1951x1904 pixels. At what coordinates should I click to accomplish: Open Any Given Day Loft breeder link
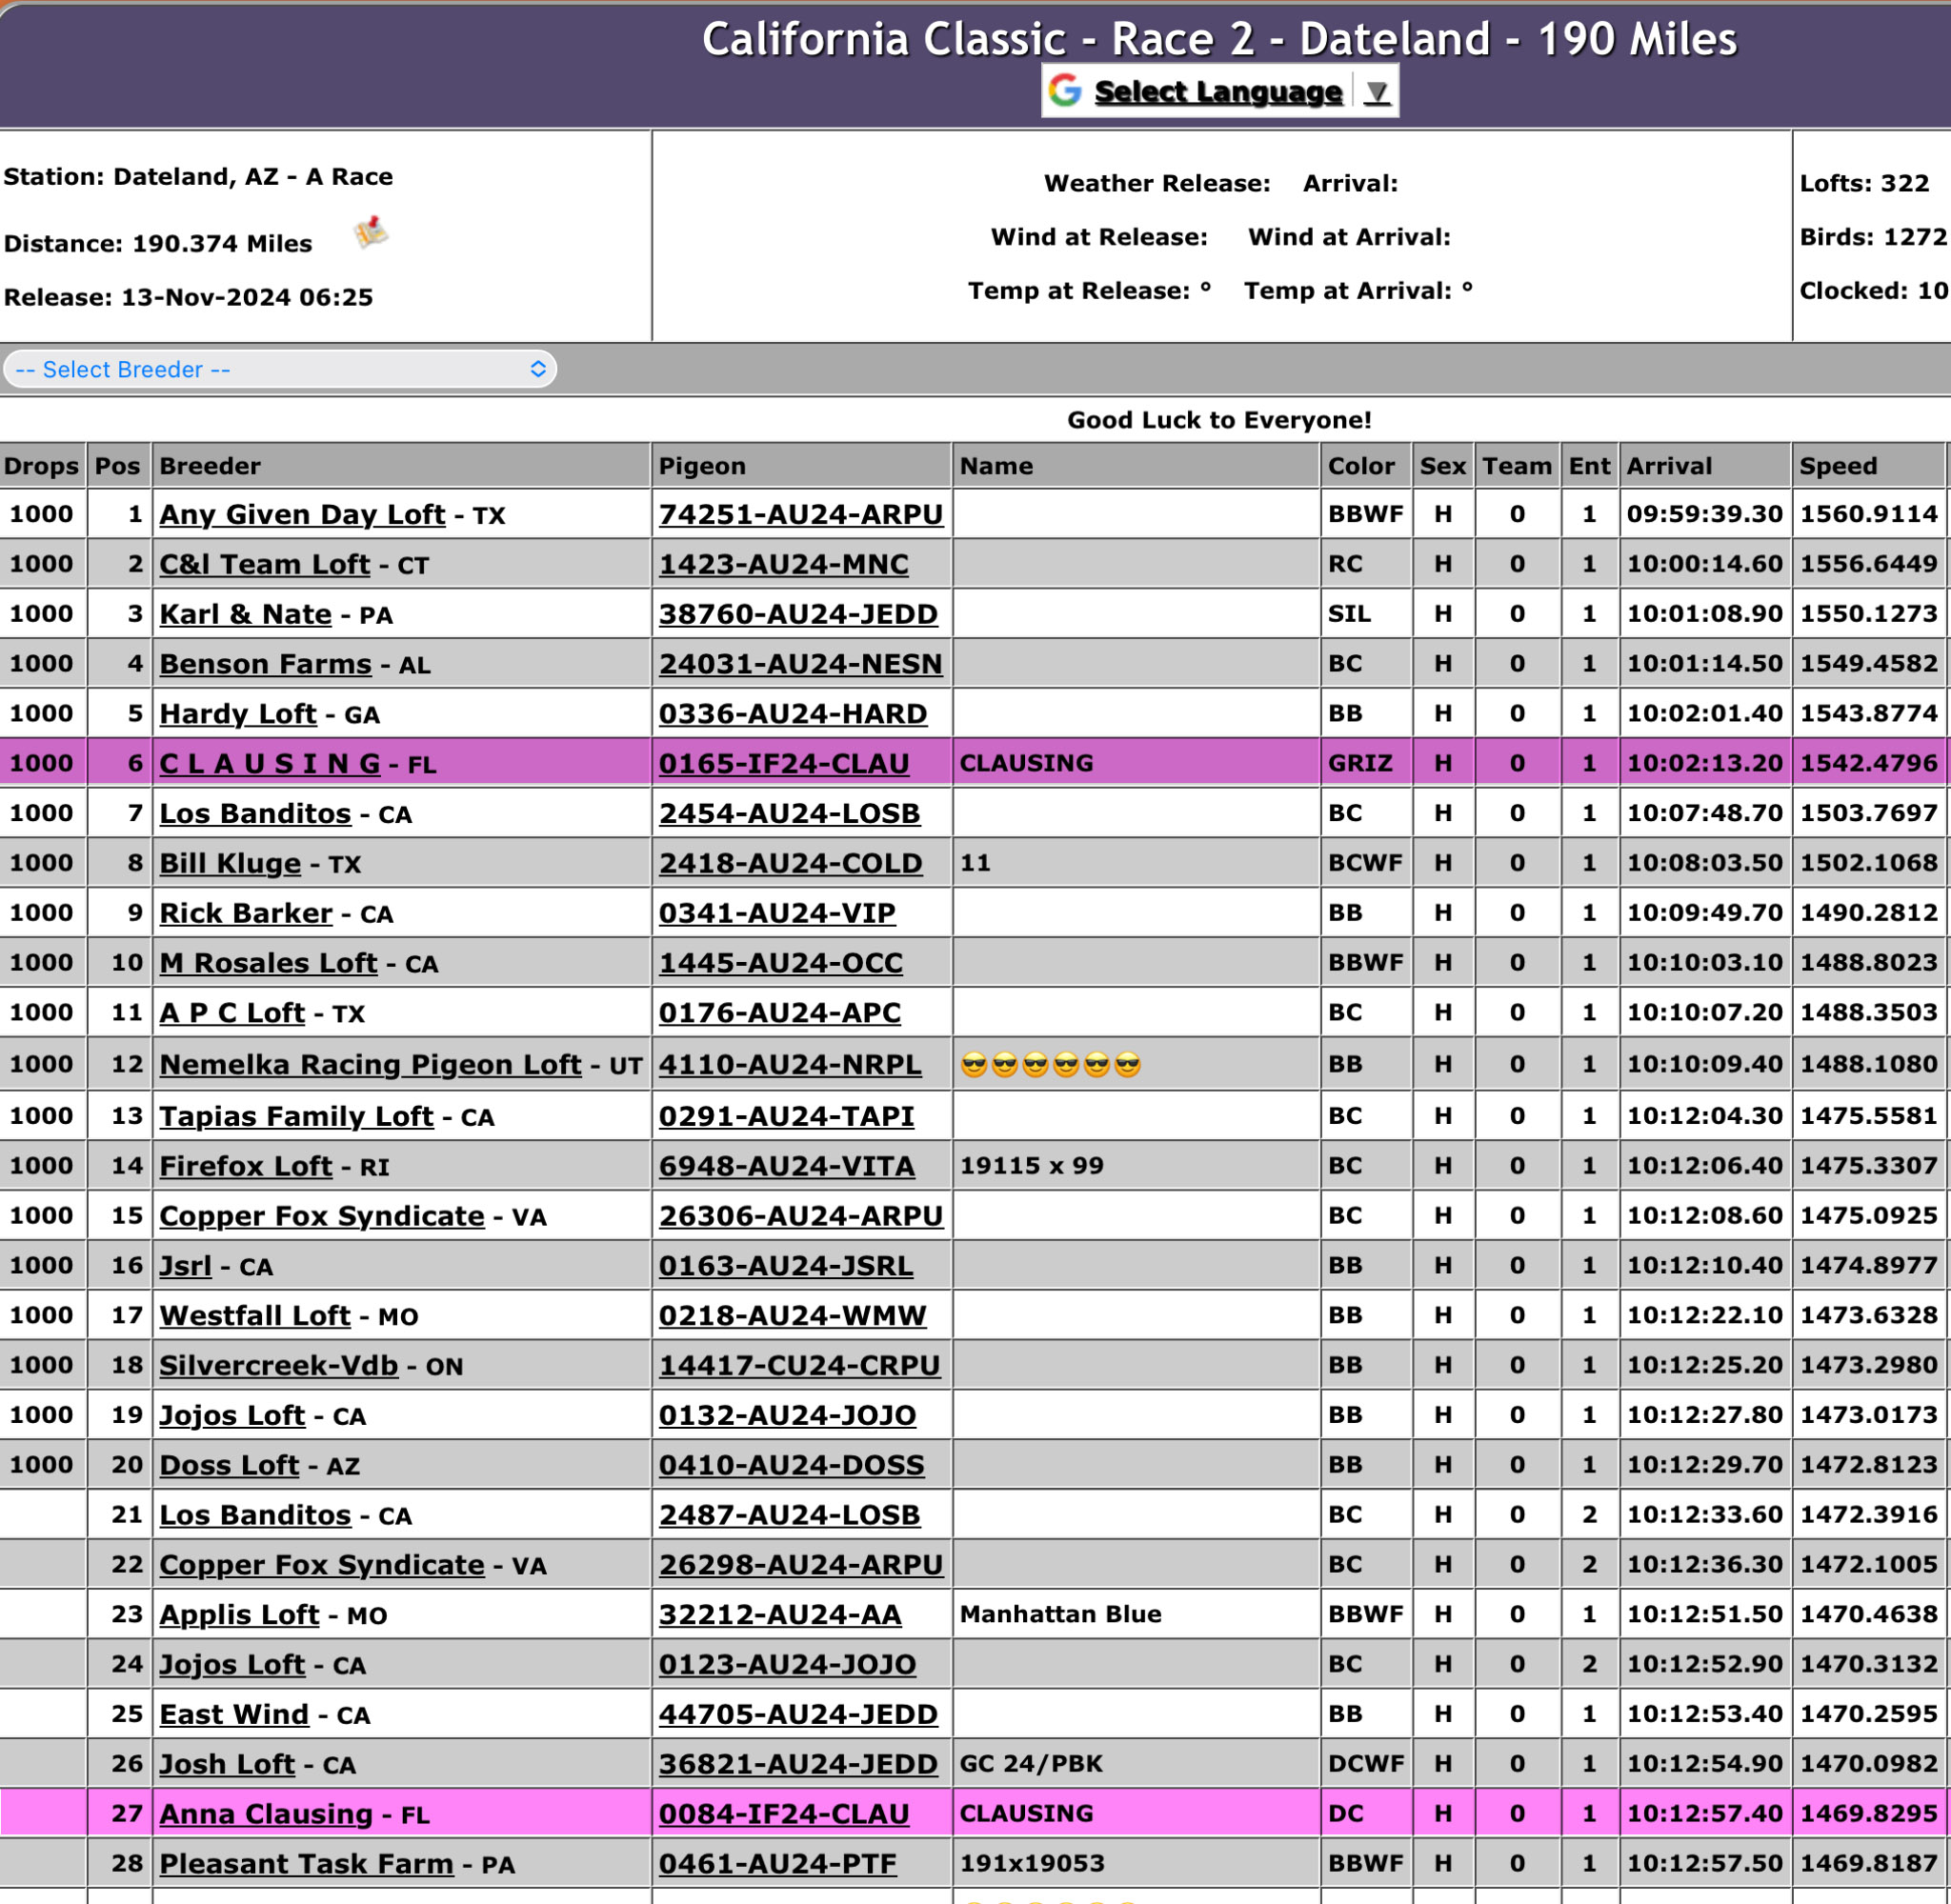click(x=302, y=514)
